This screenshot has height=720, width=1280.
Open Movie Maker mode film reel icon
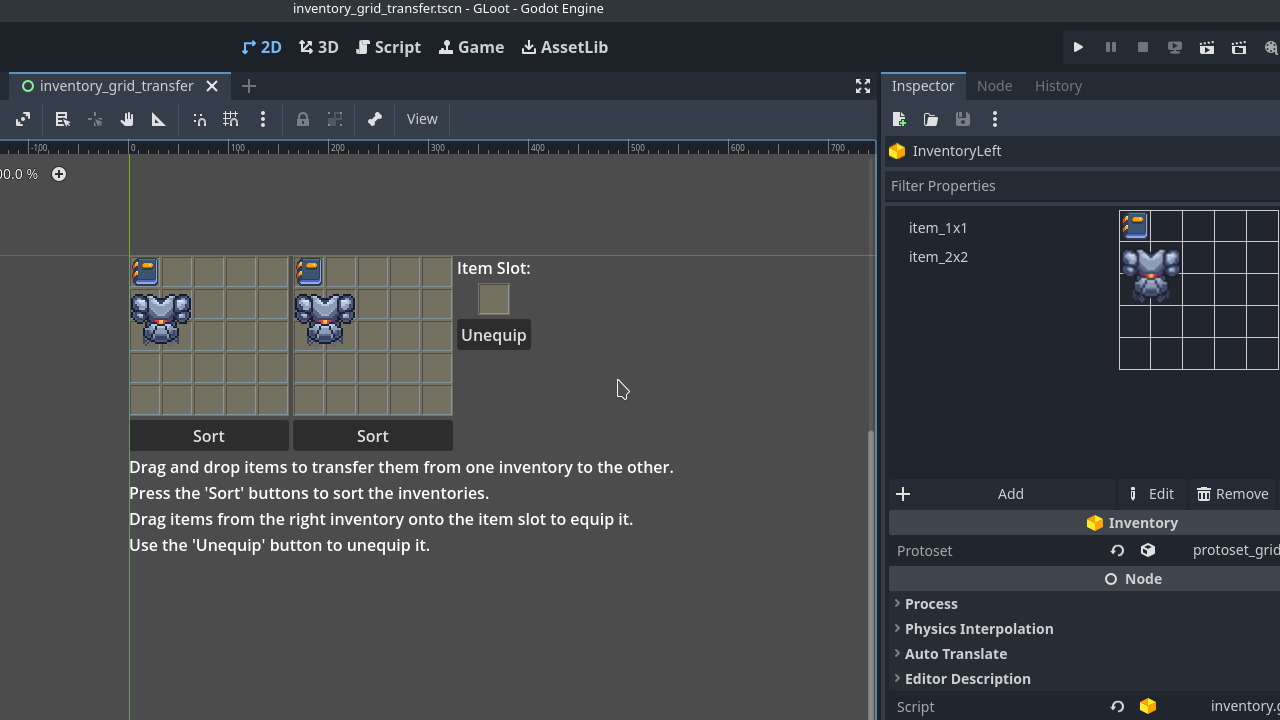pos(1270,47)
